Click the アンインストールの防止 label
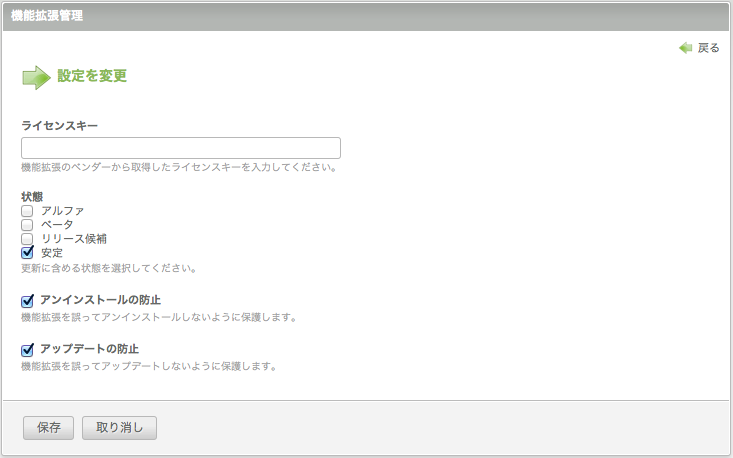 [x=101, y=300]
